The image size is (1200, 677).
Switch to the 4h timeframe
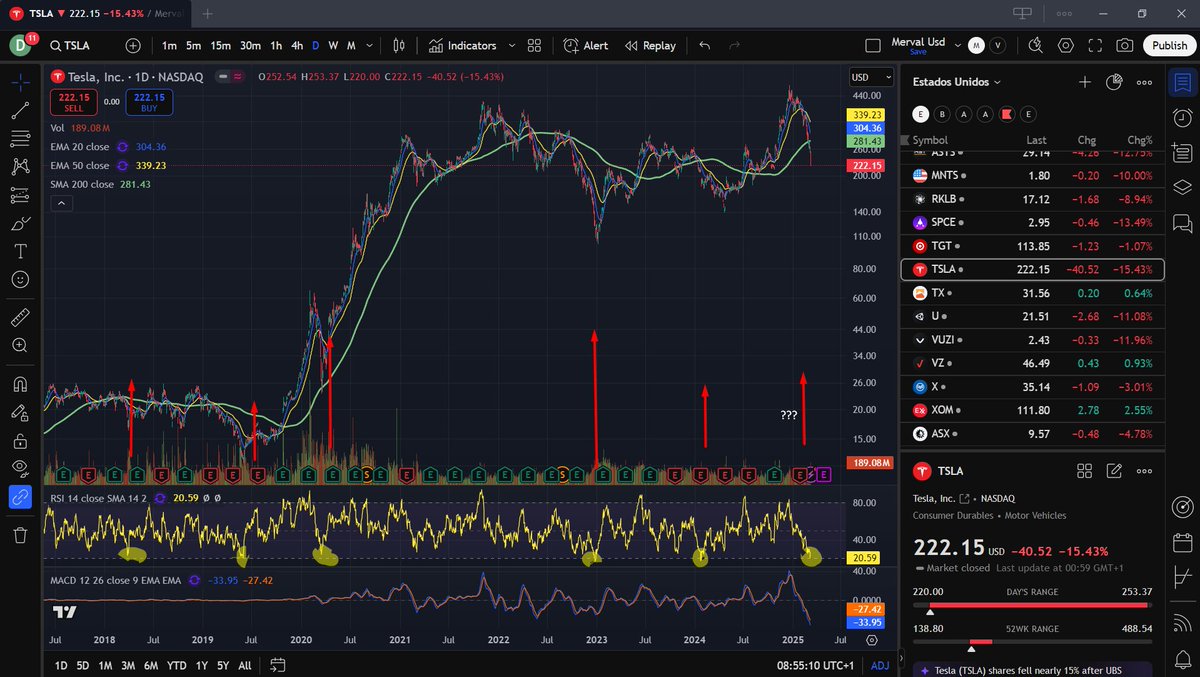(x=297, y=45)
